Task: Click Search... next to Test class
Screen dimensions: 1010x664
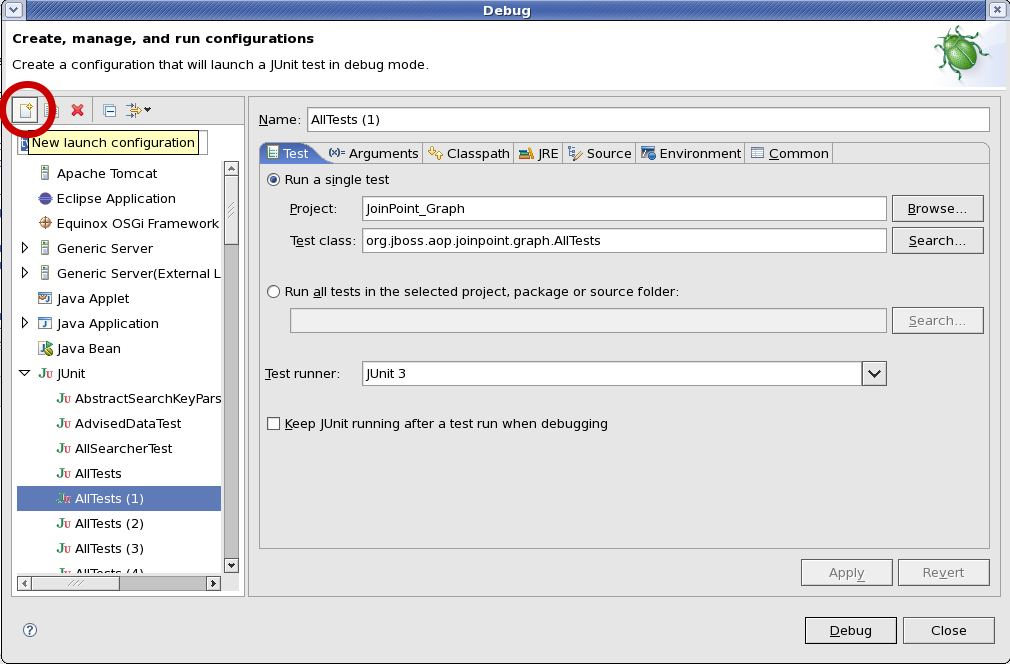Action: (937, 241)
